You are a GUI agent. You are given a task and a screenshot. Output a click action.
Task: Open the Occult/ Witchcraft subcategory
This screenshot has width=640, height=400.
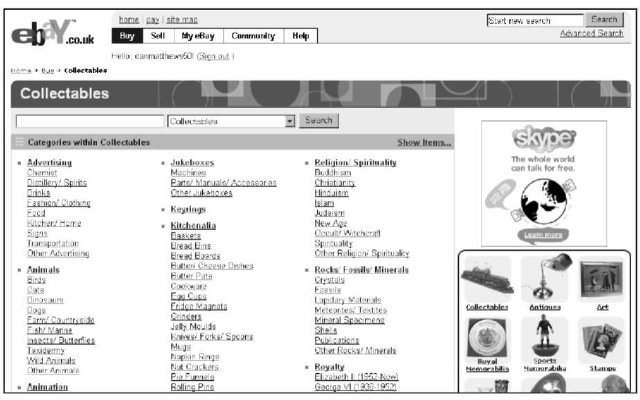(x=347, y=233)
